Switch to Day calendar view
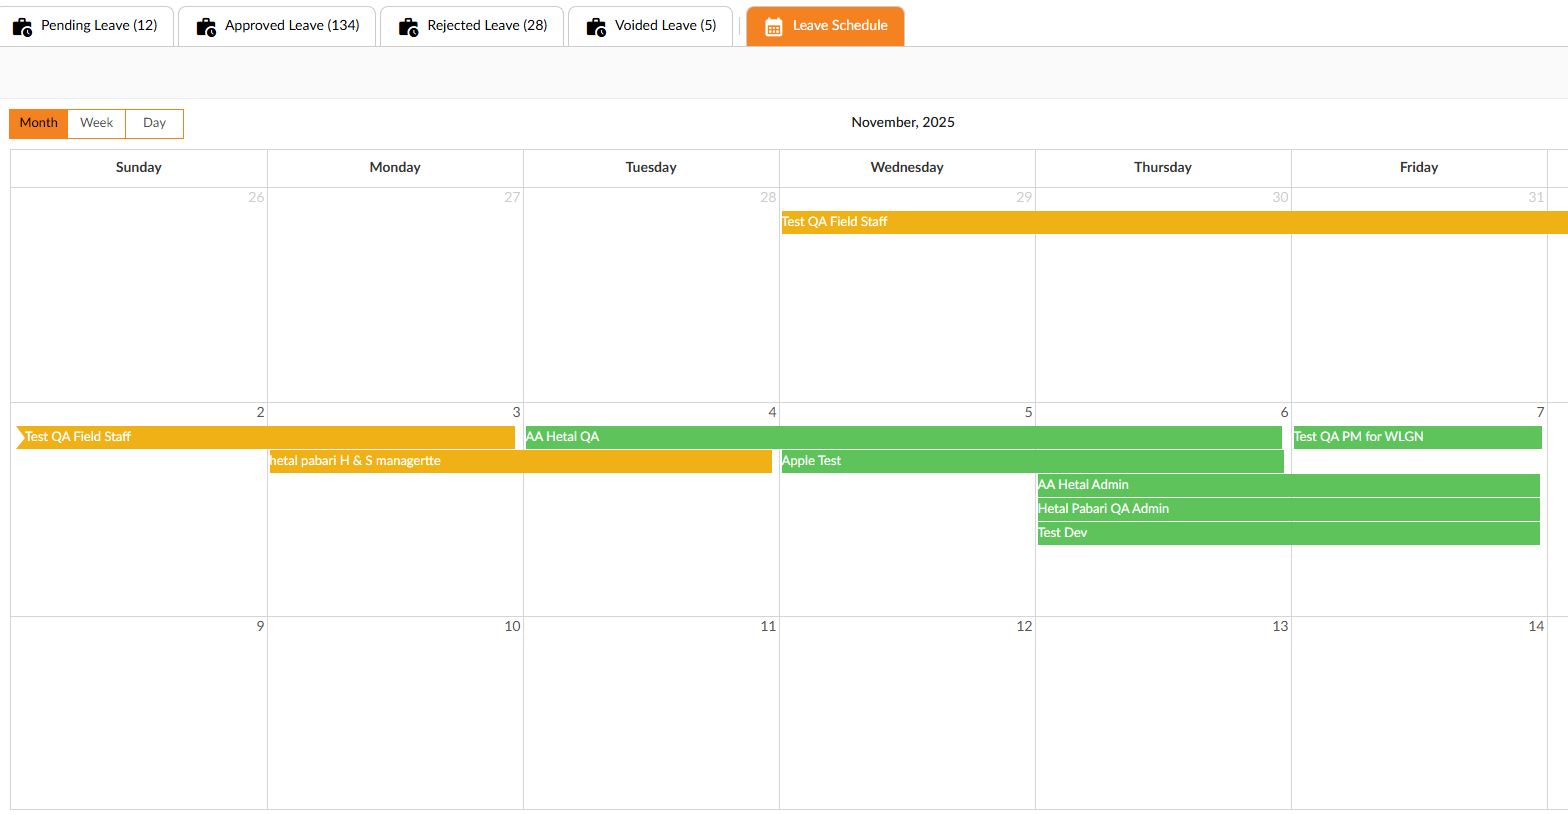The width and height of the screenshot is (1568, 815). (154, 123)
